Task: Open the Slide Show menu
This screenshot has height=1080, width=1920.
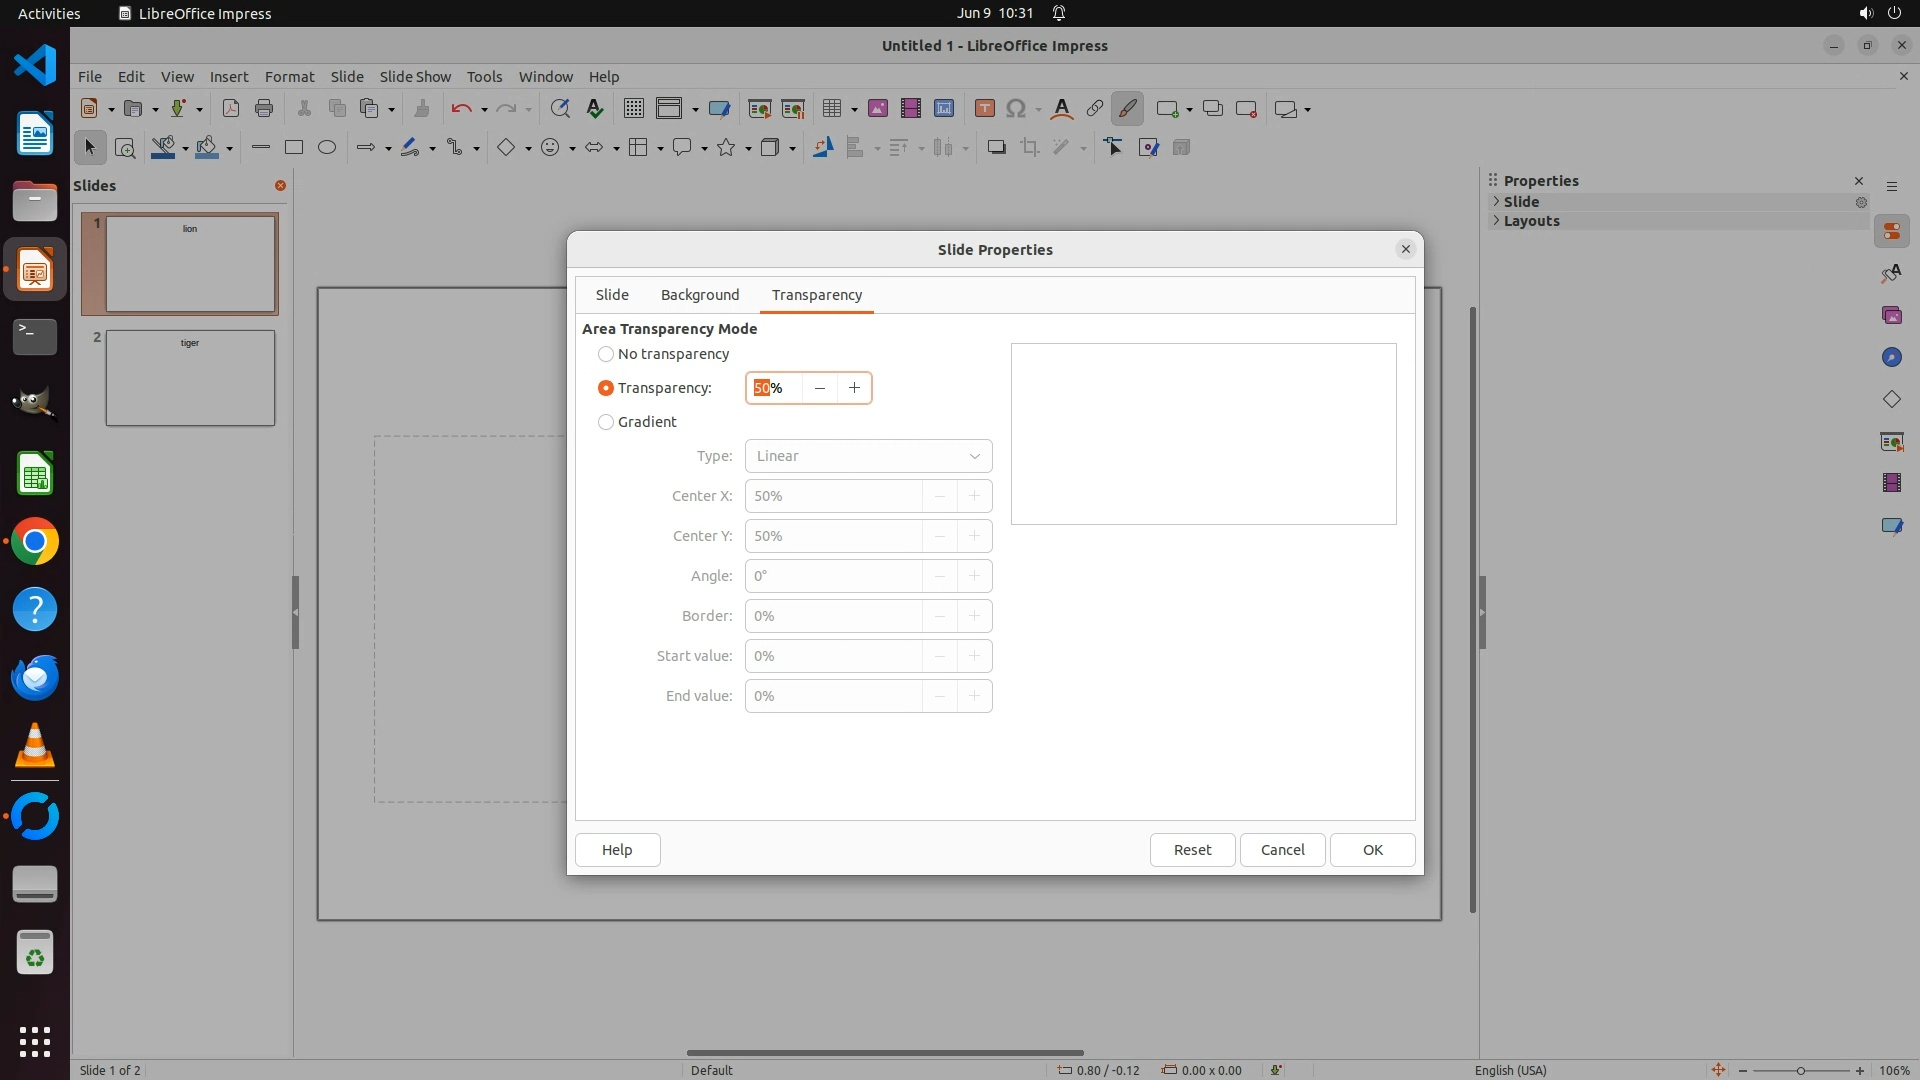Action: point(415,77)
